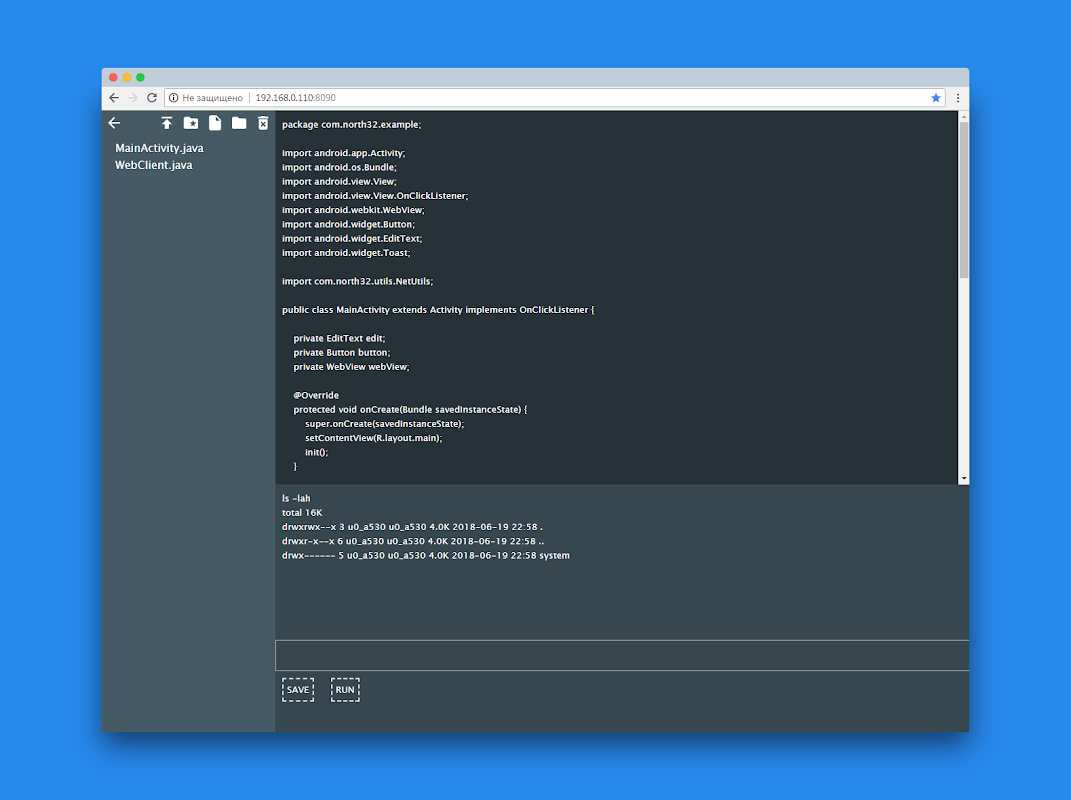Click the scrollbar down arrow in code editor
This screenshot has width=1071, height=800.
(964, 479)
